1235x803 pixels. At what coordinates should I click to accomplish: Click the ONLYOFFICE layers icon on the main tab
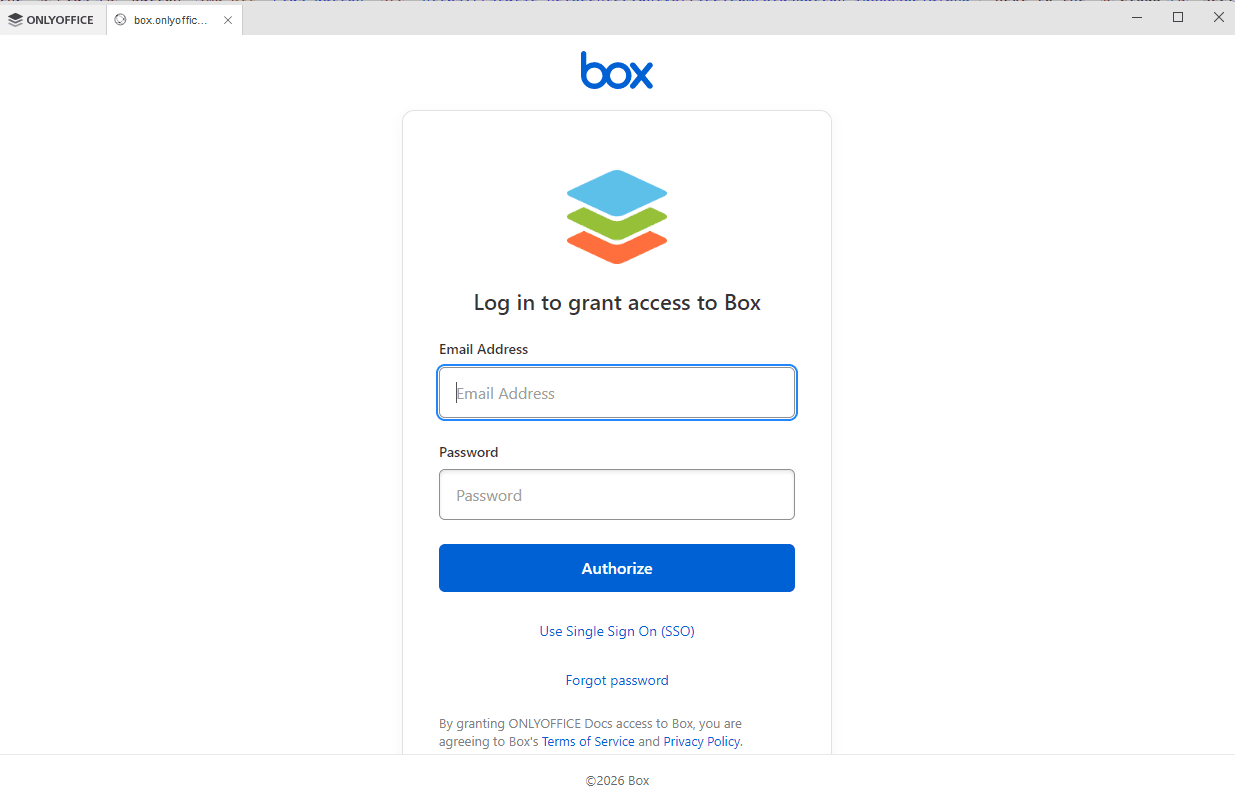[x=15, y=19]
